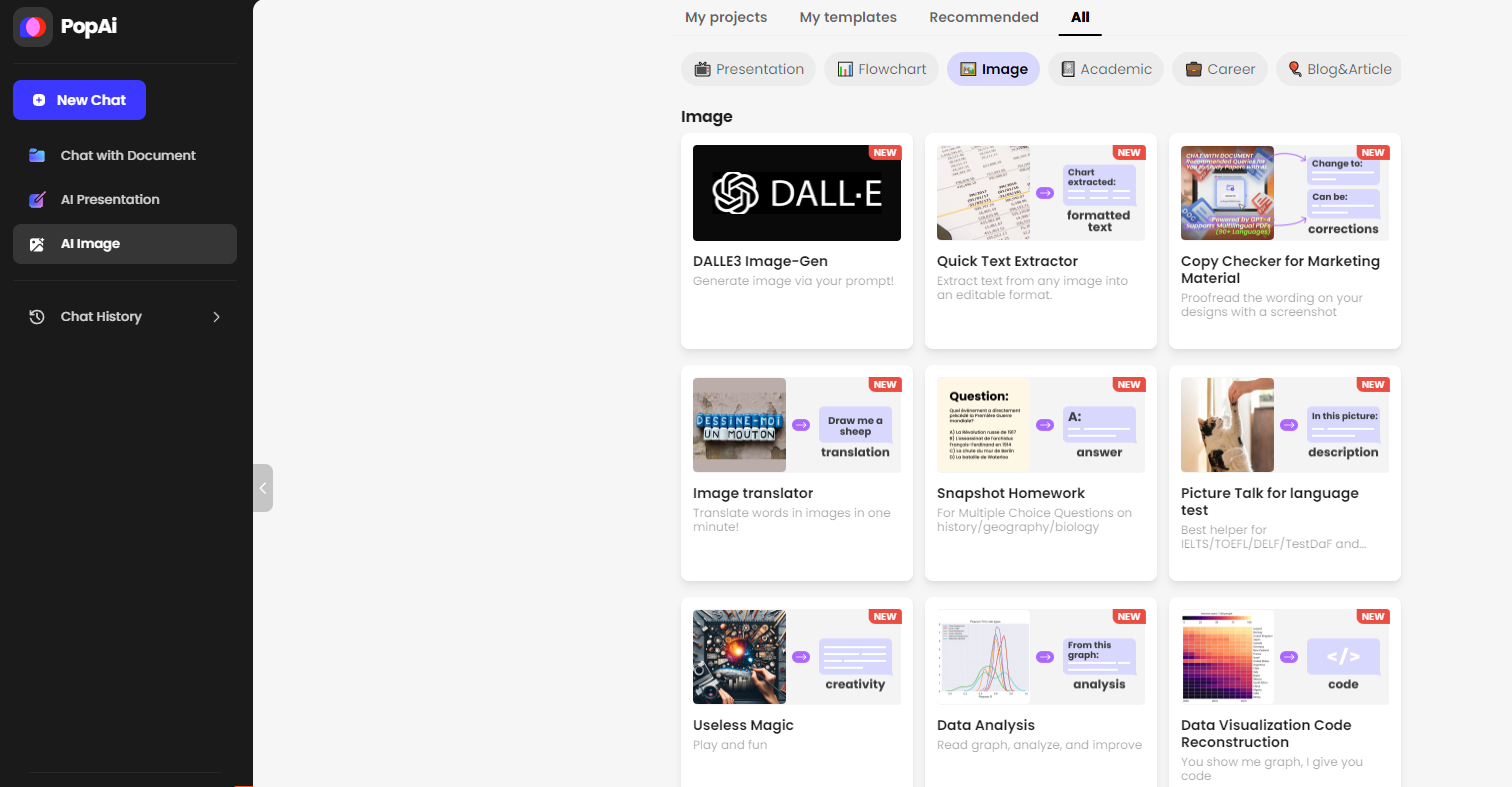Viewport: 1512px width, 787px height.
Task: Click the Blog&Article chip pin icon
Action: [x=1295, y=69]
